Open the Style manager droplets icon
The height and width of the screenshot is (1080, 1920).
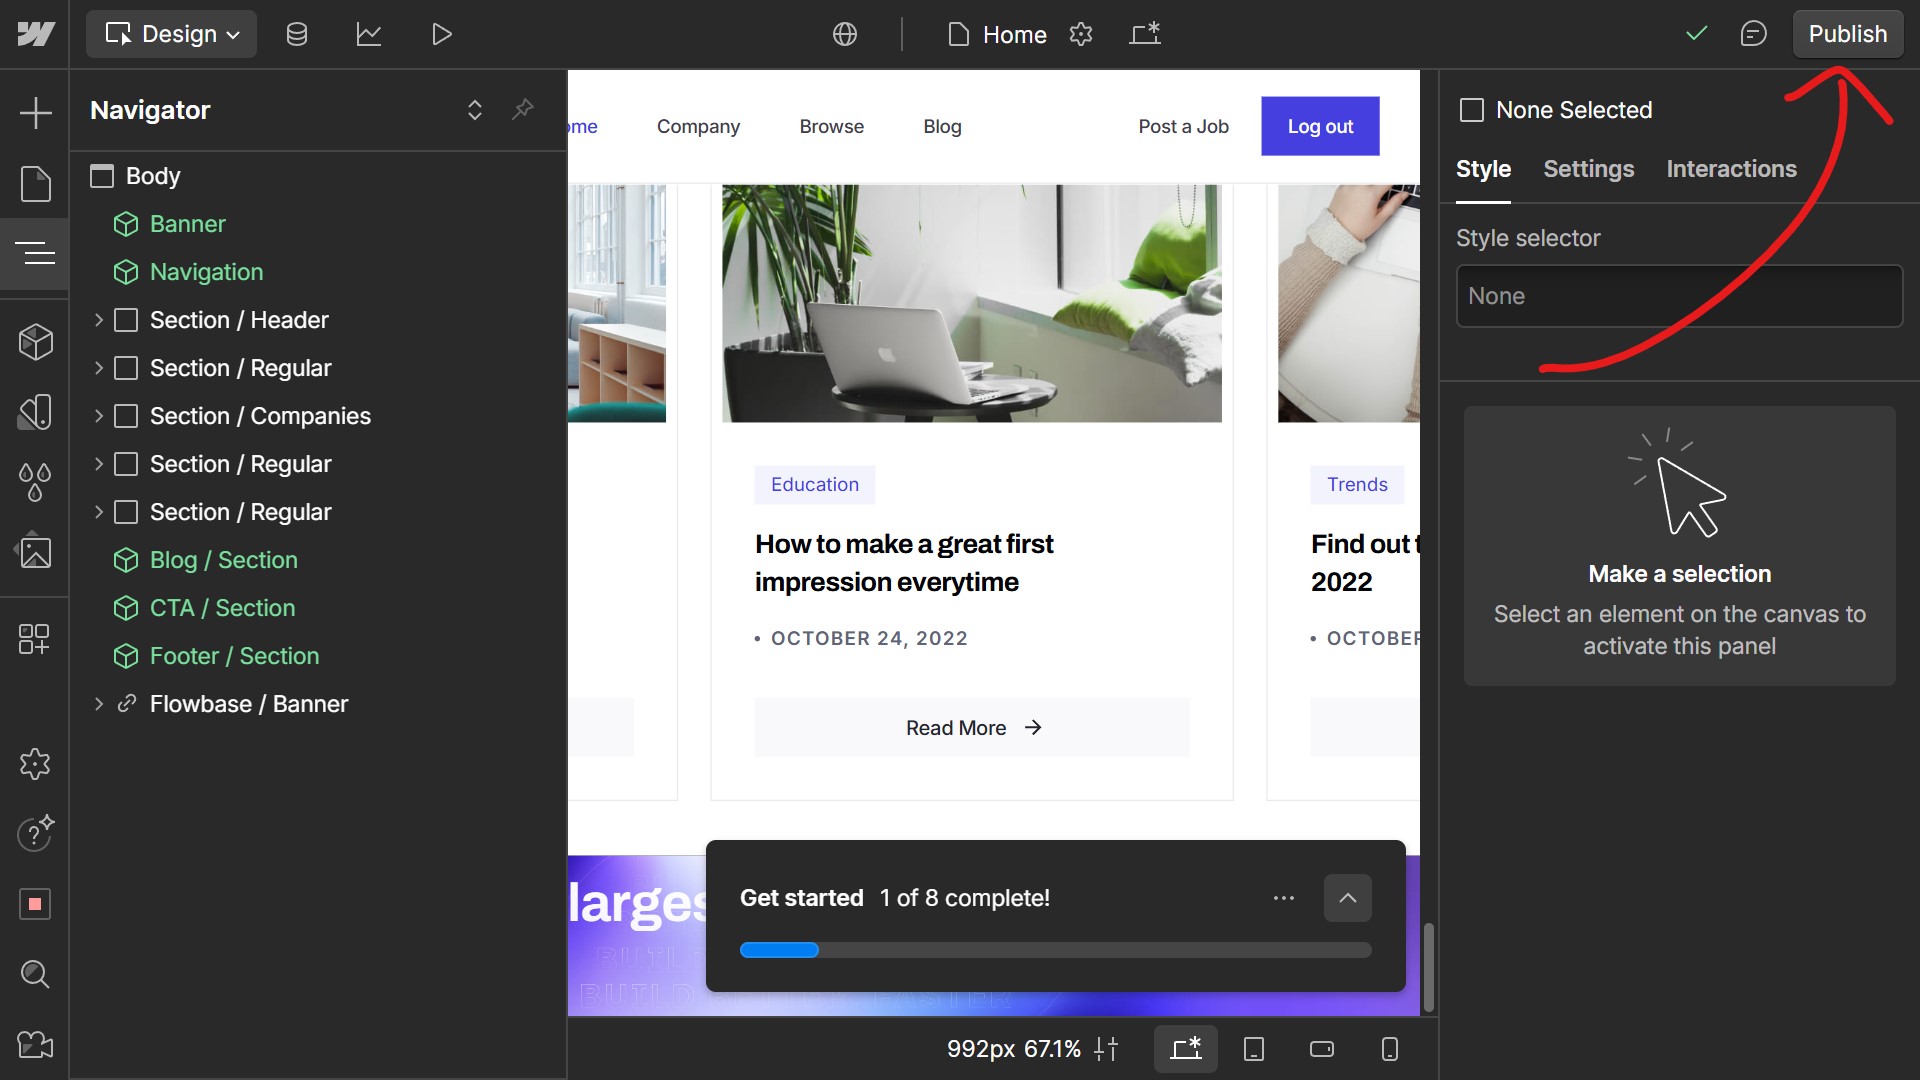35,482
